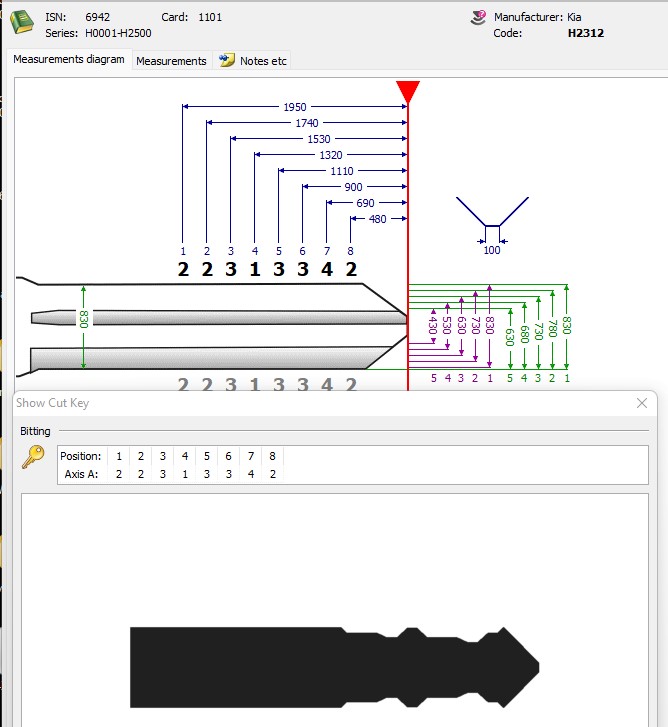Click Axis A value under position 4
This screenshot has height=727, width=668.
point(185,474)
